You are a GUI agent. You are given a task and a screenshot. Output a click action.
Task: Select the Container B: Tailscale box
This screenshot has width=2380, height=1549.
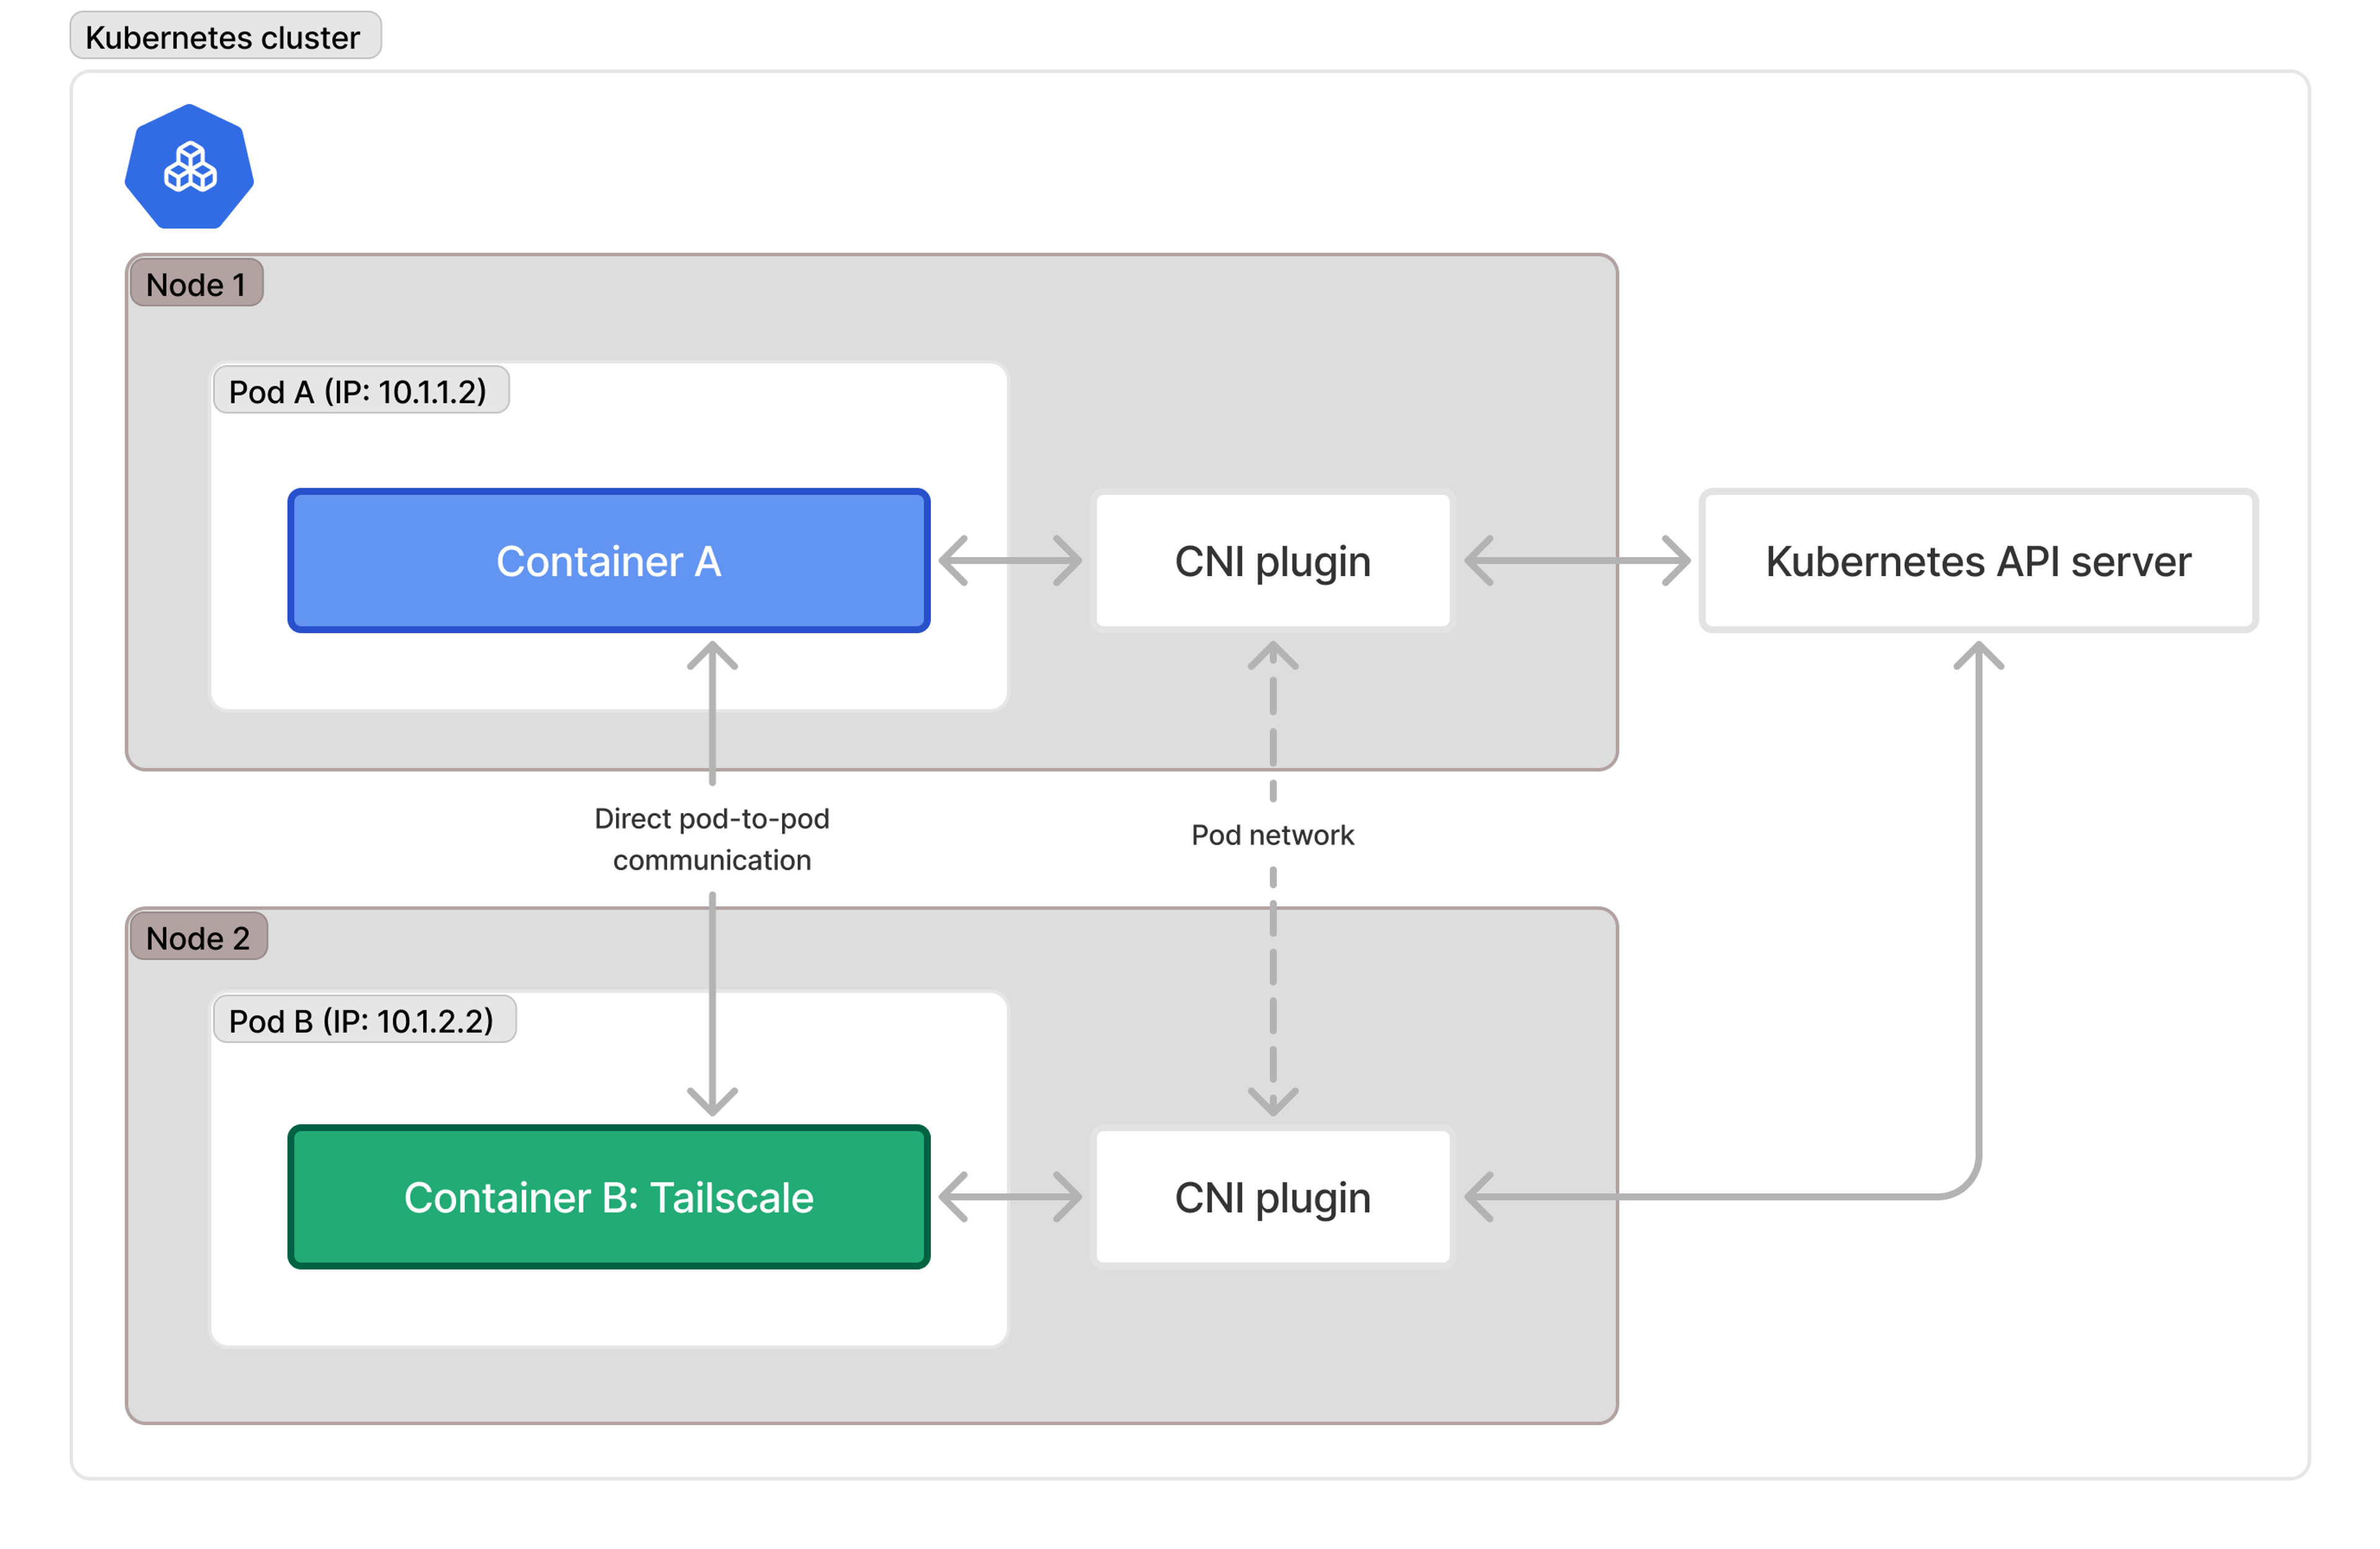pos(608,1197)
